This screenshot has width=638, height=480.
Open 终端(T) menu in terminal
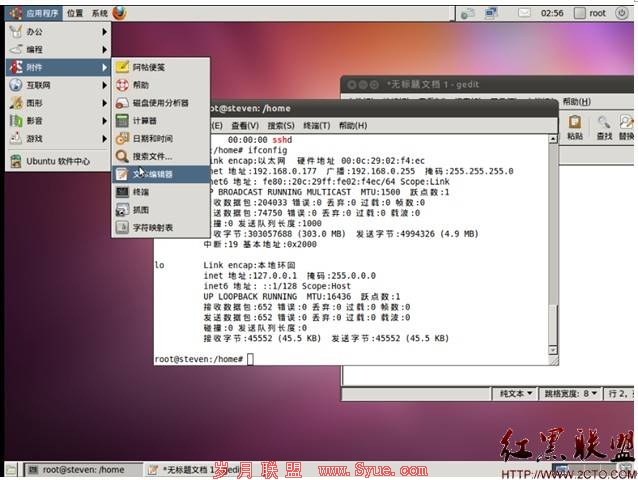(317, 126)
